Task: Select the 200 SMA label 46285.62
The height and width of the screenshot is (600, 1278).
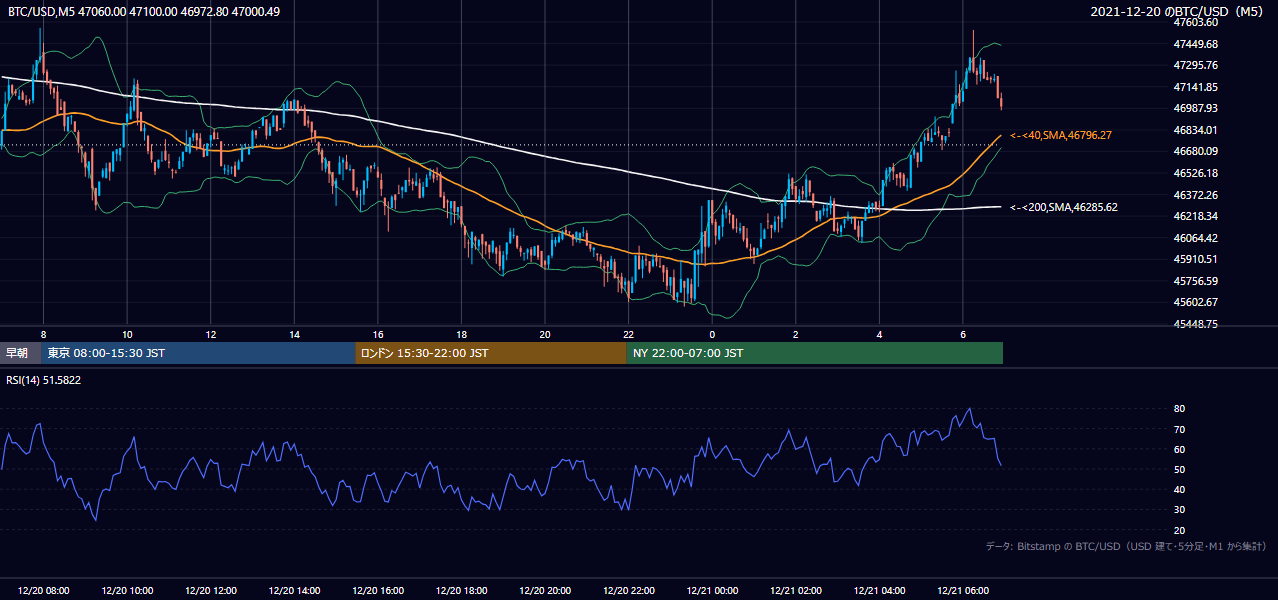Action: (1064, 207)
